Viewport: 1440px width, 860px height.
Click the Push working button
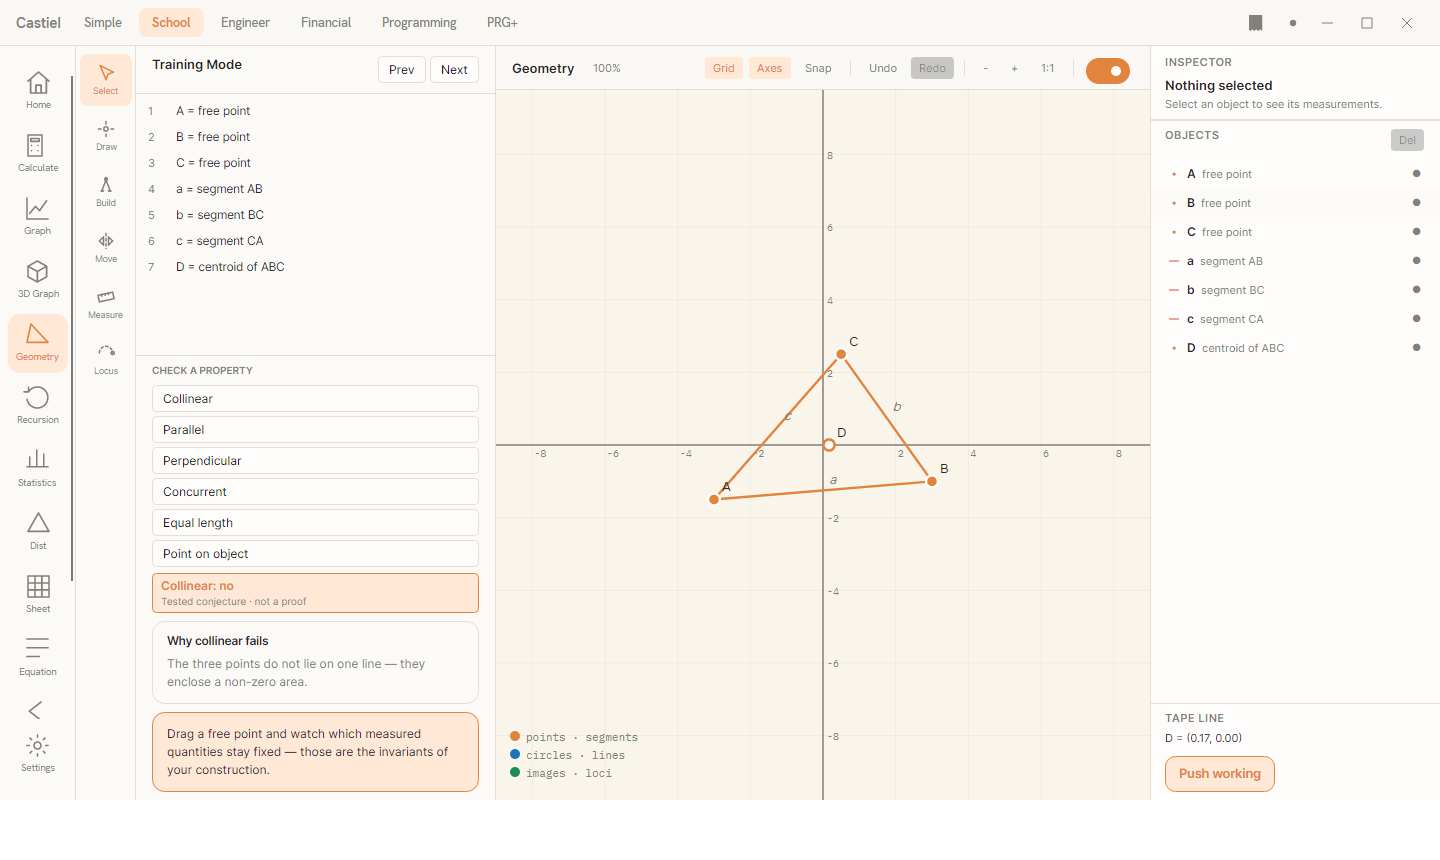(1220, 774)
